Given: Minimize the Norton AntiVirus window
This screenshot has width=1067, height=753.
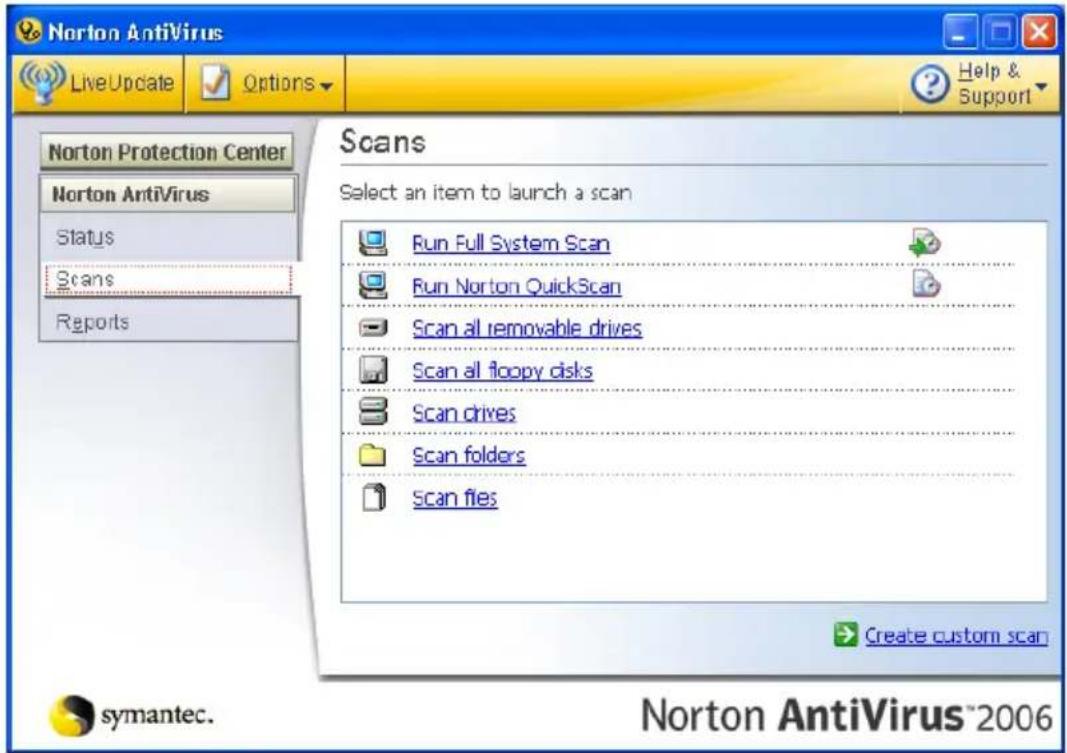Looking at the screenshot, I should (960, 32).
